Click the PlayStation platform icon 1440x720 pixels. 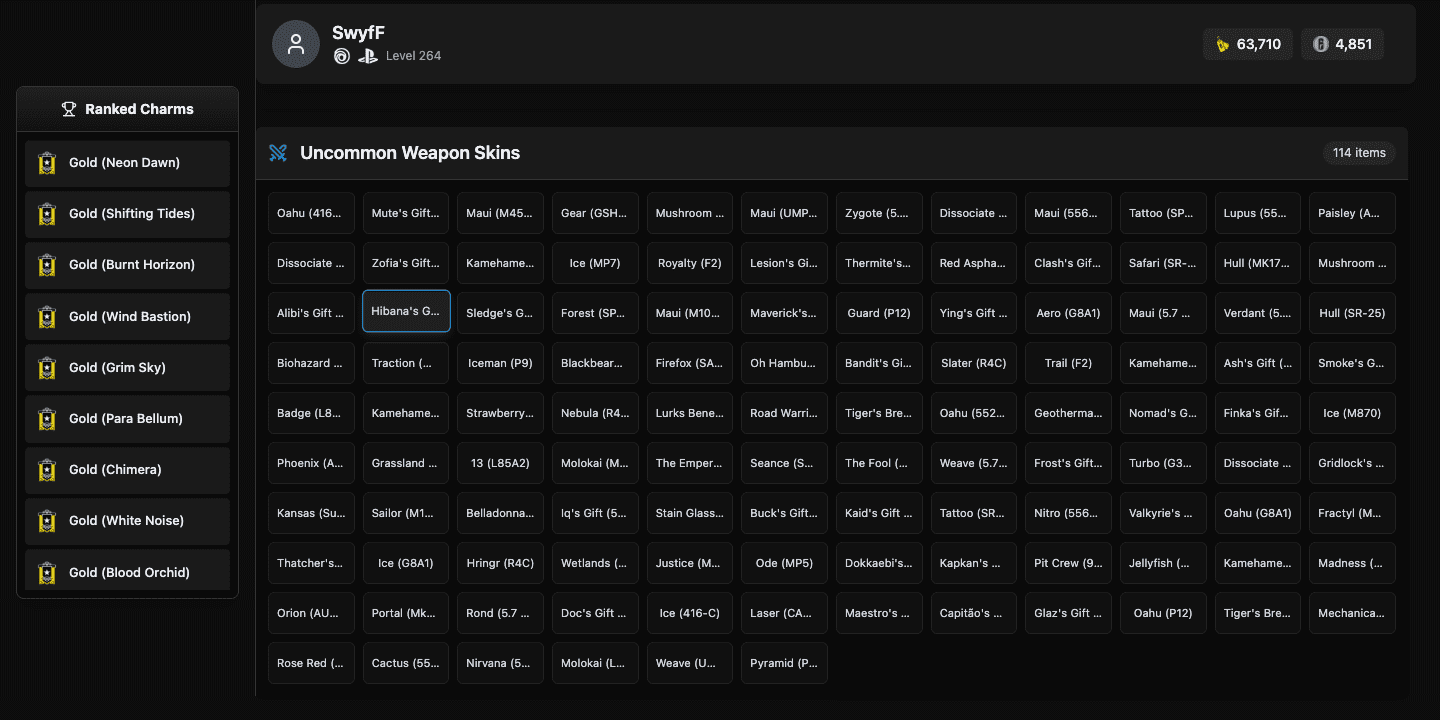pyautogui.click(x=367, y=56)
